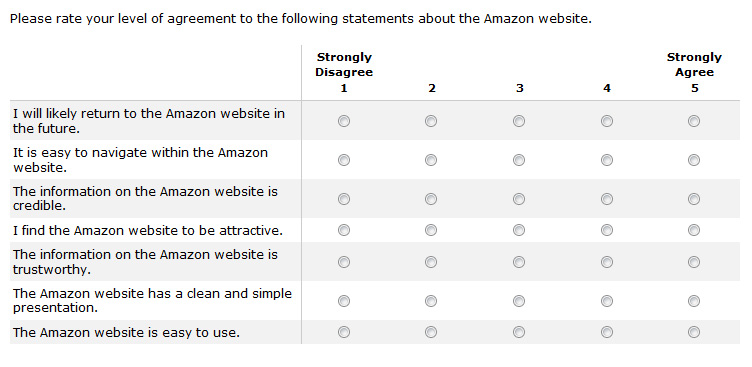Image resolution: width=752 pixels, height=367 pixels.
Task: Select rating 5 for website is easy to use
Action: coord(693,332)
